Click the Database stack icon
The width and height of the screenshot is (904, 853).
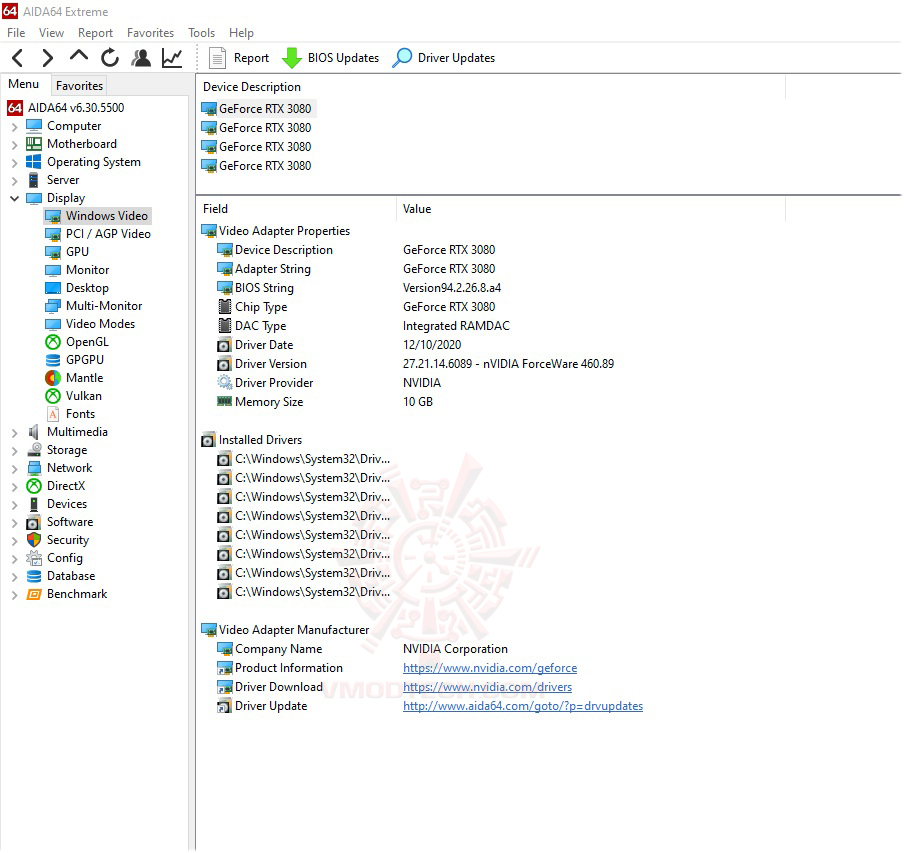34,576
